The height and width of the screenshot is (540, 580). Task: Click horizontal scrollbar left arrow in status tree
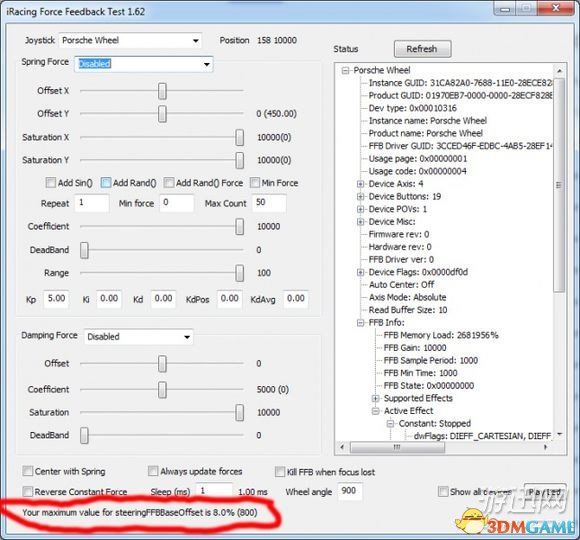click(342, 447)
